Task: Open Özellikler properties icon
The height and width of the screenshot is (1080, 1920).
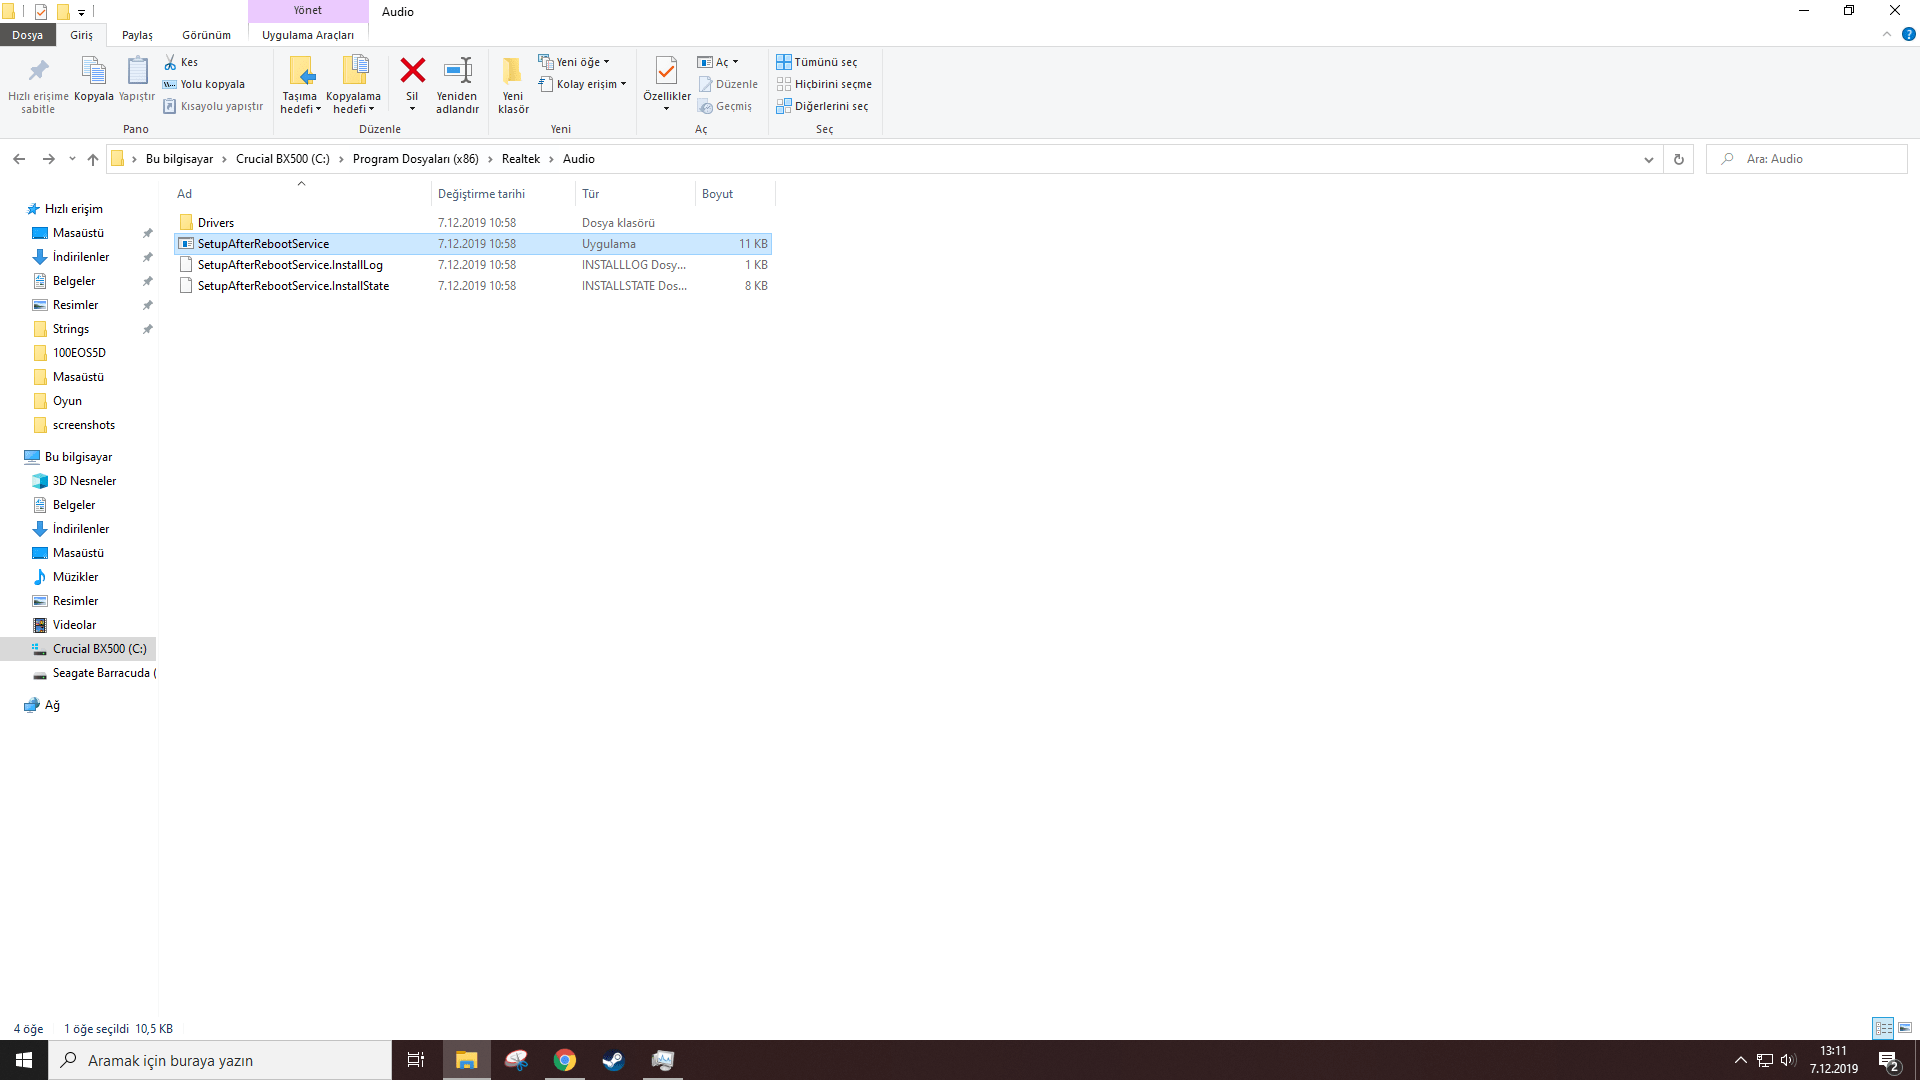Action: 666,71
